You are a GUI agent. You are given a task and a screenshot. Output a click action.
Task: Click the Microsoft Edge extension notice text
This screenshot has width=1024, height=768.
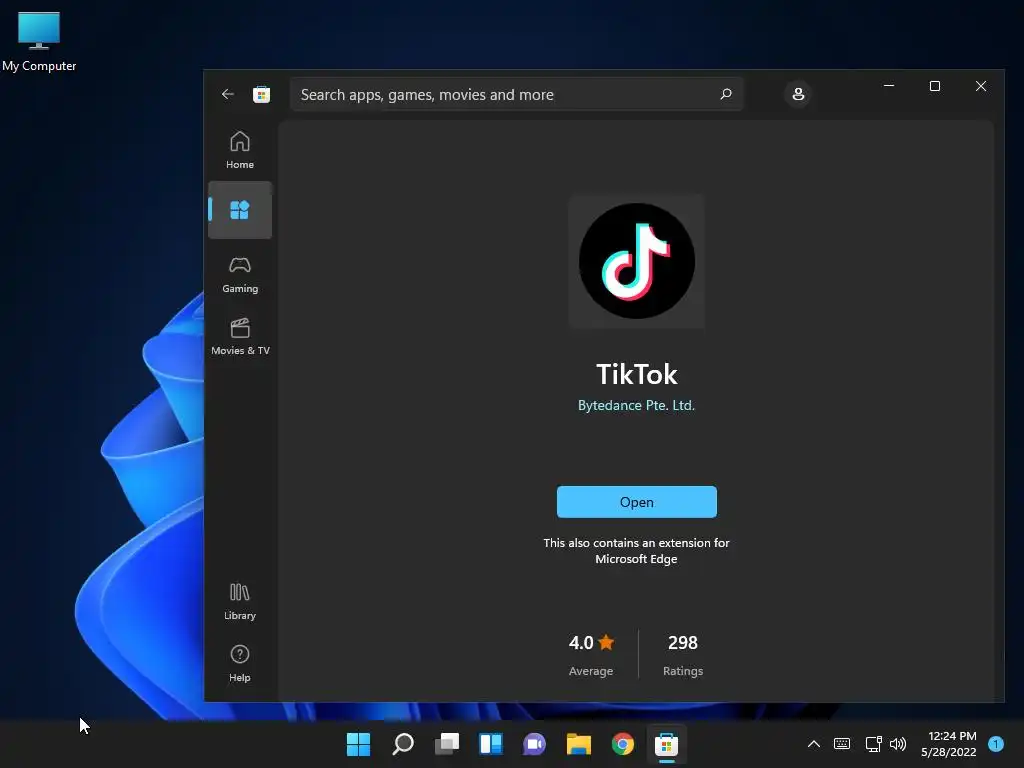[636, 551]
